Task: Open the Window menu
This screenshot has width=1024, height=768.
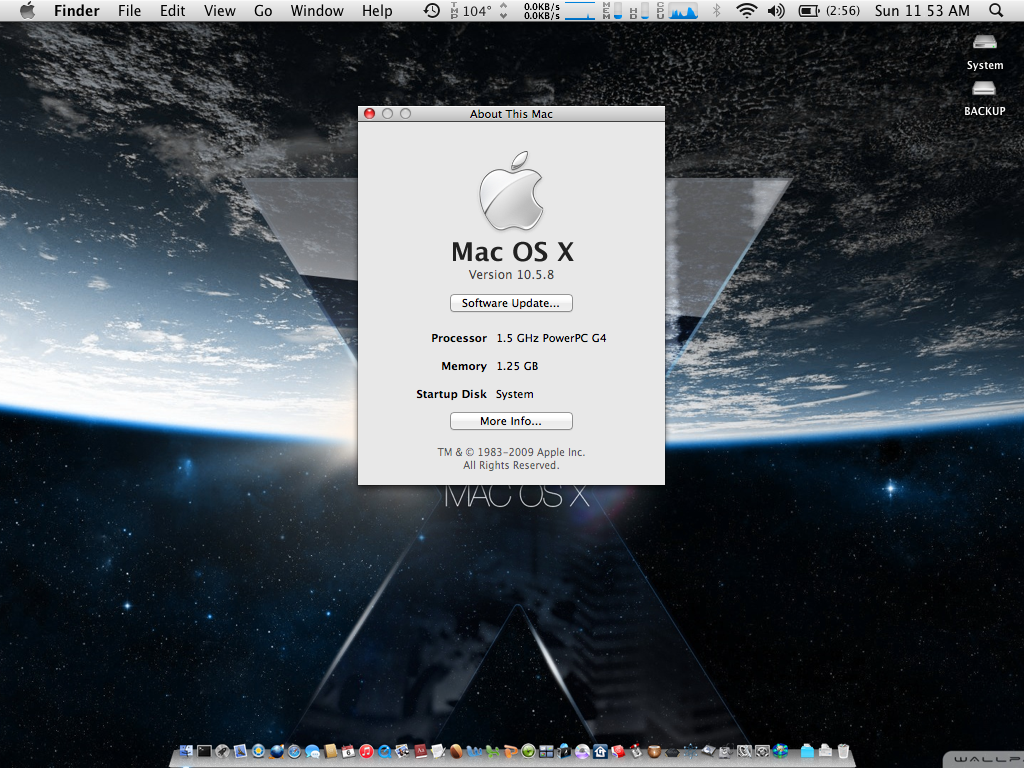Action: coord(317,10)
